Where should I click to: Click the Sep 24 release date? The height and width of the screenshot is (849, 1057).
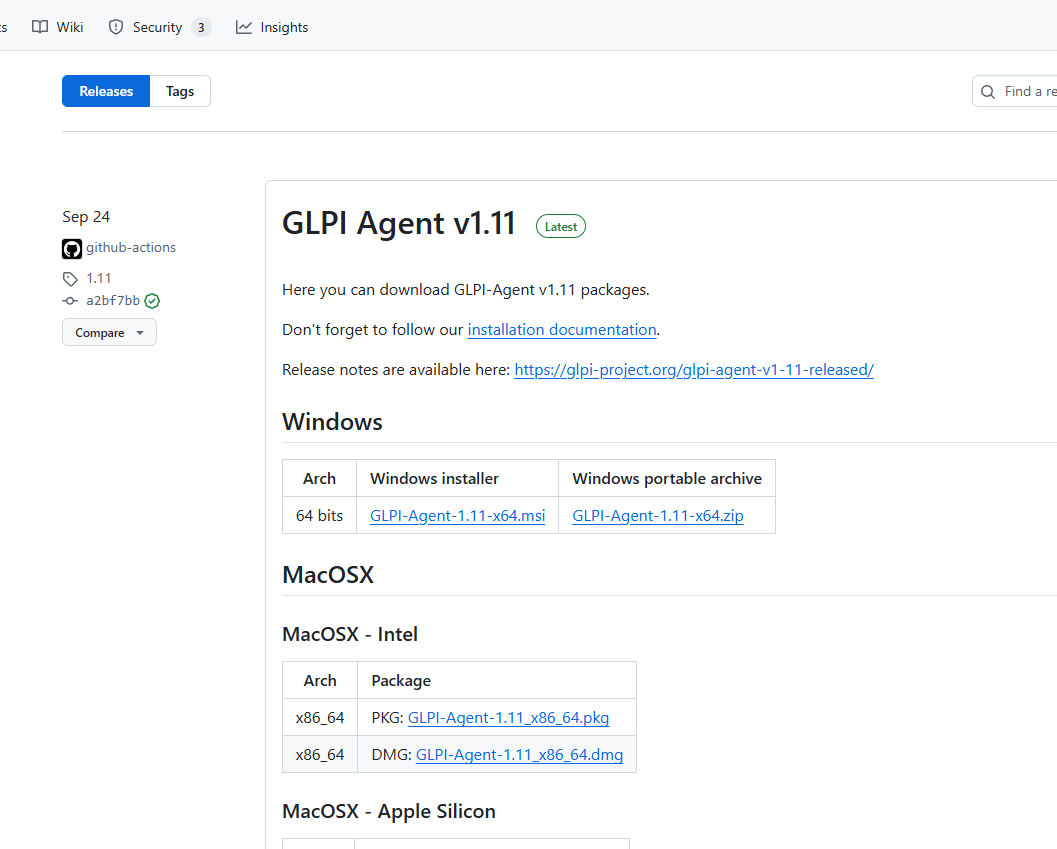pos(86,216)
